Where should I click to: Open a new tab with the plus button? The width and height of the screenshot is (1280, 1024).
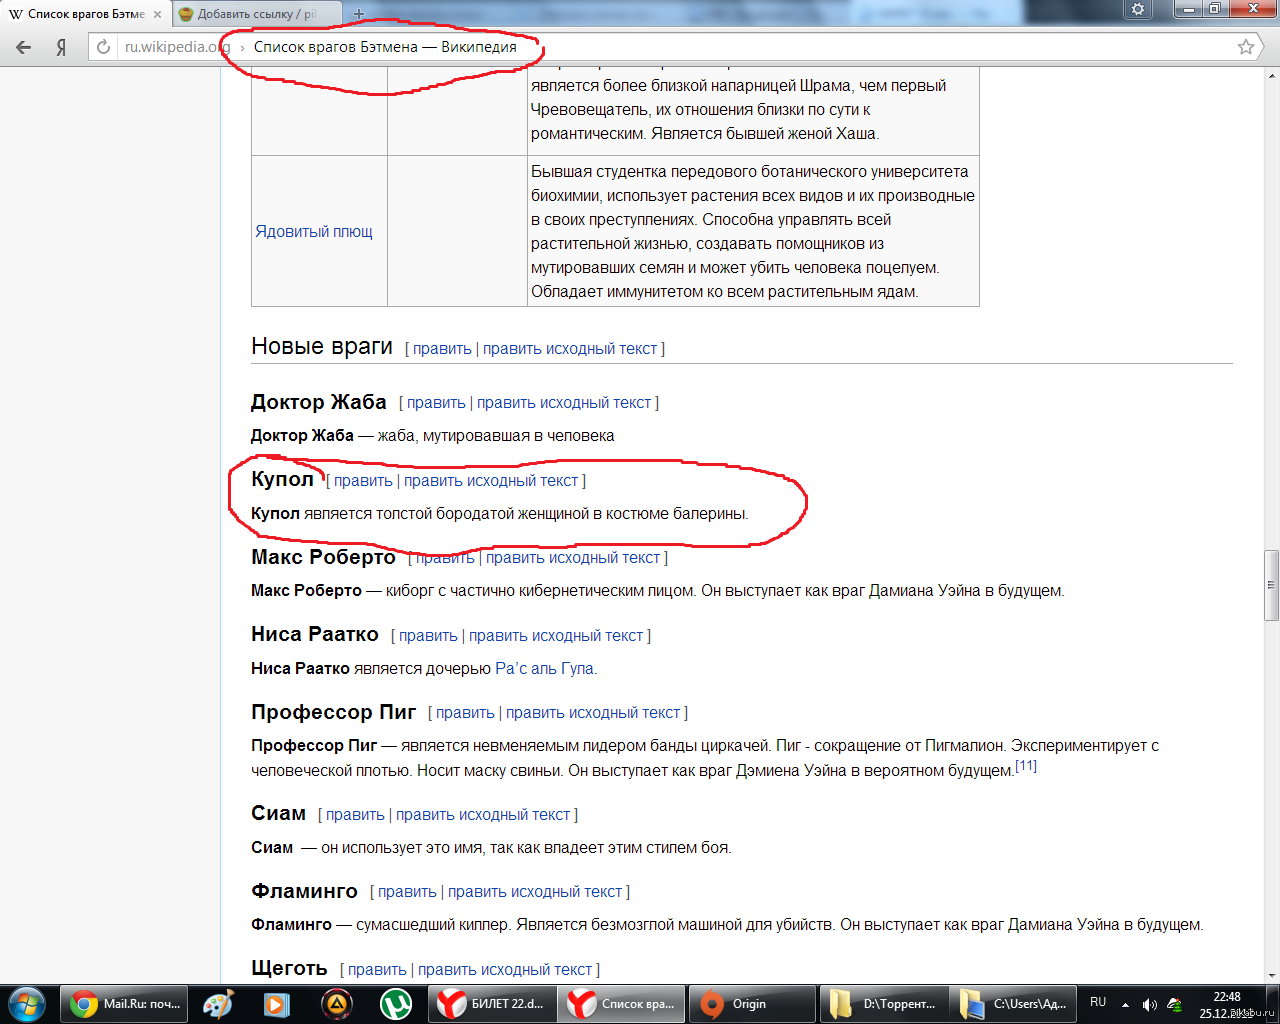[x=359, y=14]
